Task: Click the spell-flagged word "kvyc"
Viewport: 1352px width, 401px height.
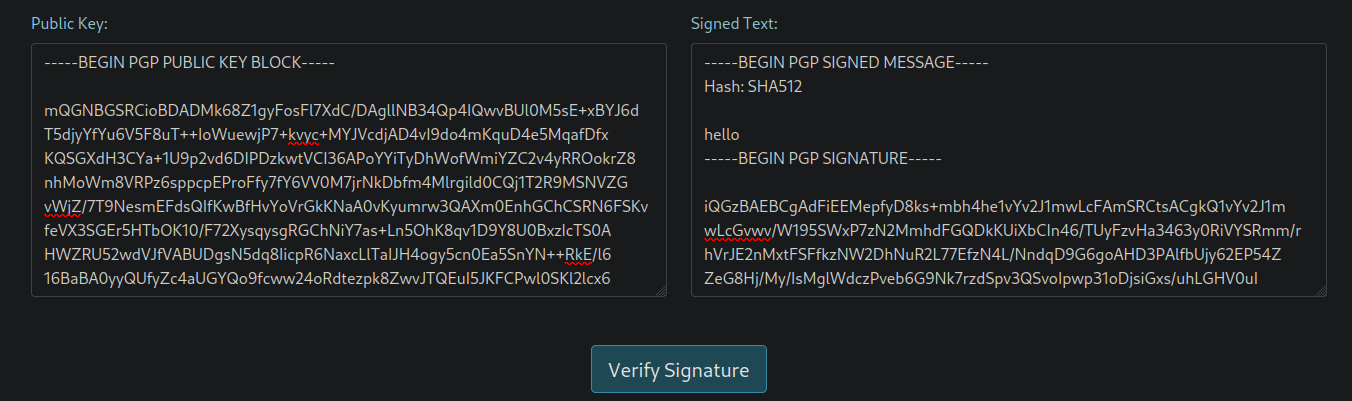Action: [303, 135]
